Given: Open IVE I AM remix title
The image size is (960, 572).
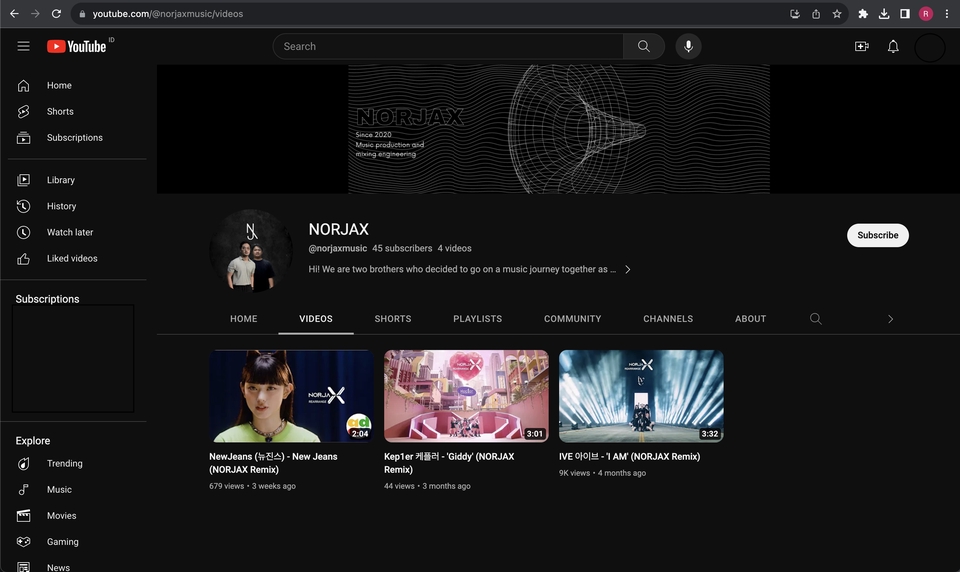Looking at the screenshot, I should click(x=629, y=456).
